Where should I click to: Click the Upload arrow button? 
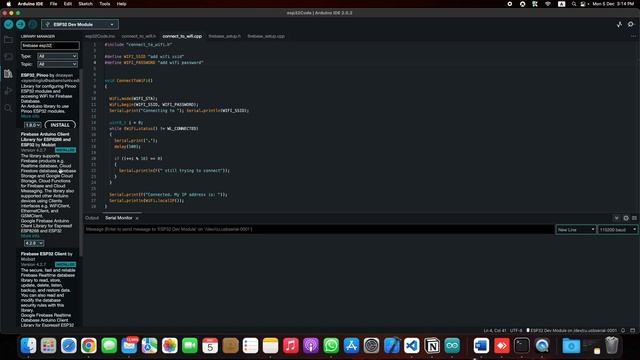coord(20,24)
